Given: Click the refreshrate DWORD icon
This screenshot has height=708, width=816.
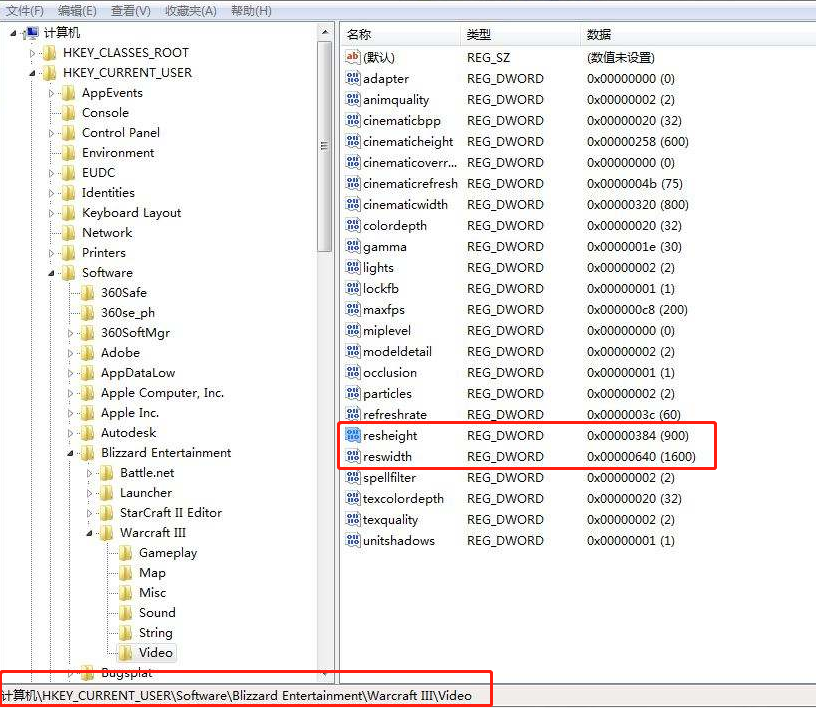Looking at the screenshot, I should tap(352, 414).
